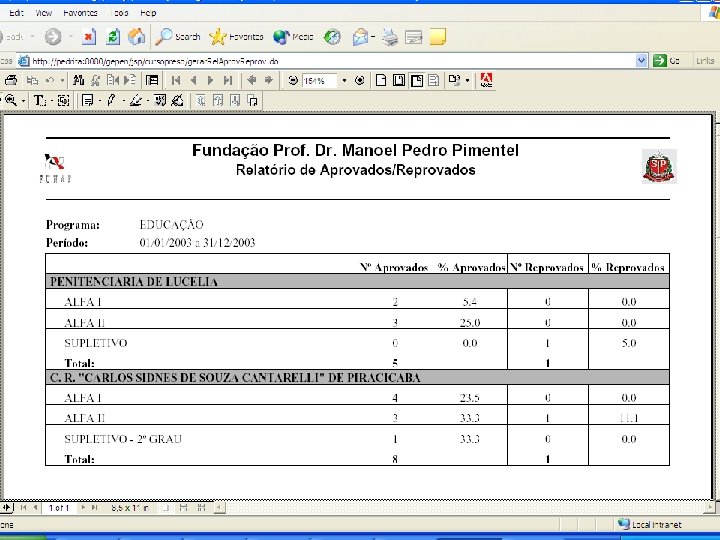Screen dimensions: 720x540
Task: Click the browser Print icon
Action: 390,37
